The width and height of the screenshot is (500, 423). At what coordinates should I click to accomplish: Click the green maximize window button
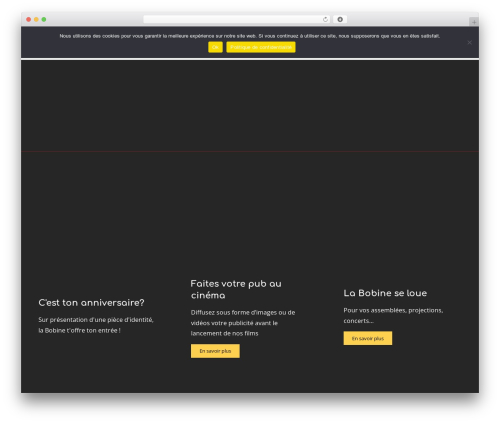click(44, 19)
